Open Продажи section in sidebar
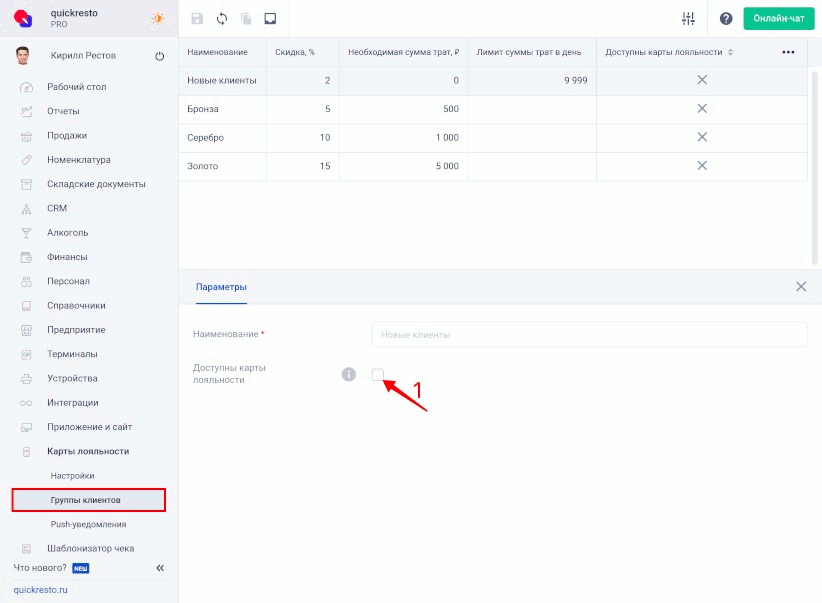This screenshot has width=822, height=603. click(x=67, y=135)
